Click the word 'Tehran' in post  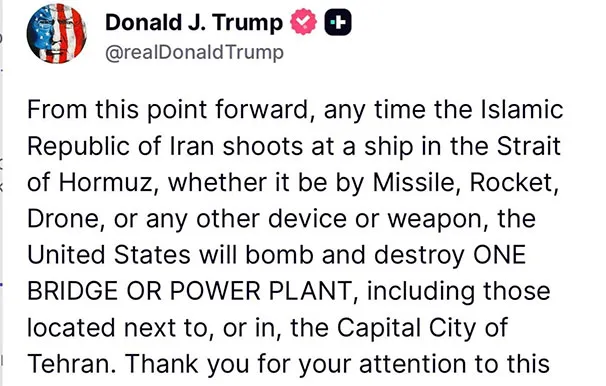coord(70,364)
